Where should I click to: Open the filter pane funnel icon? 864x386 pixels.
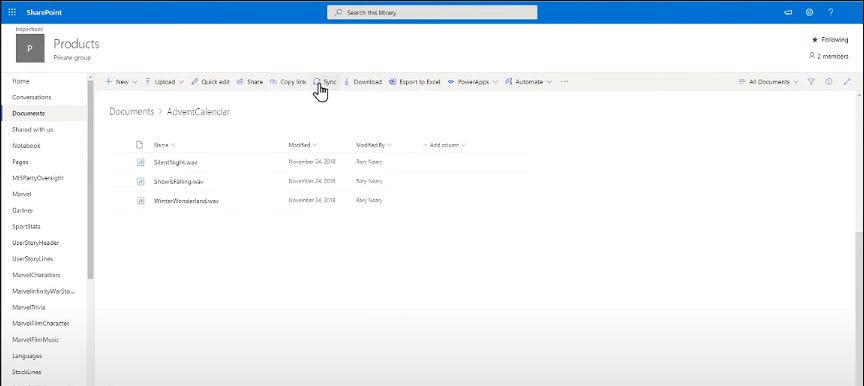(x=811, y=81)
